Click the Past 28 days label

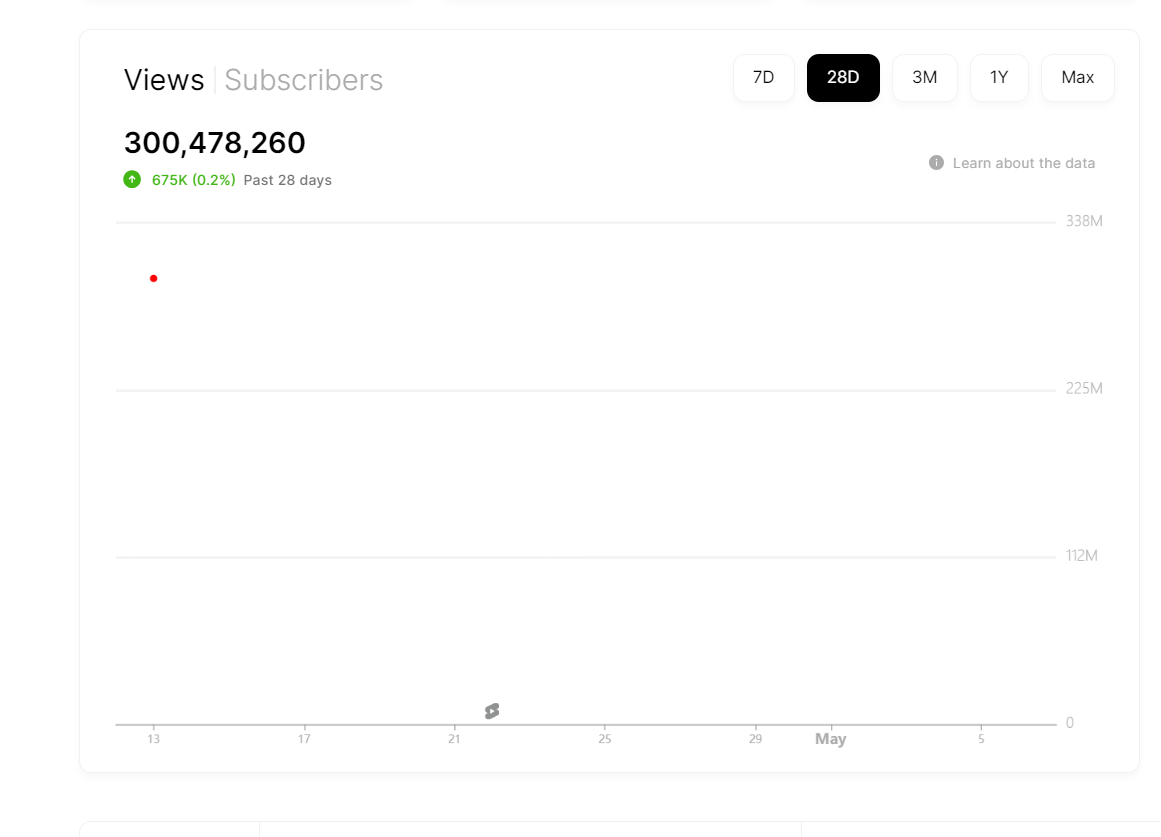287,180
